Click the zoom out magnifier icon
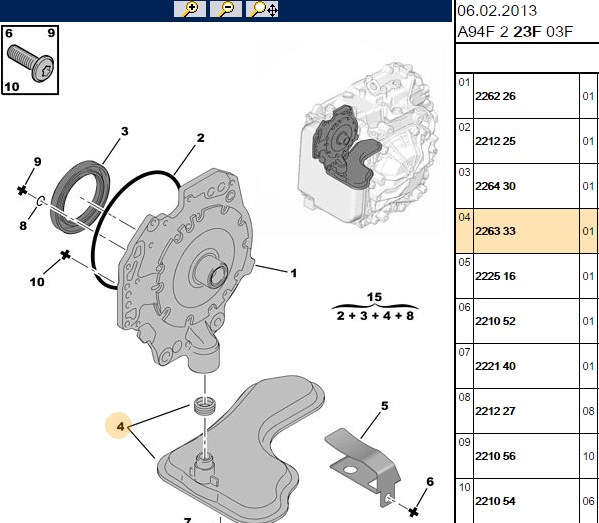This screenshot has width=599, height=523. (226, 9)
